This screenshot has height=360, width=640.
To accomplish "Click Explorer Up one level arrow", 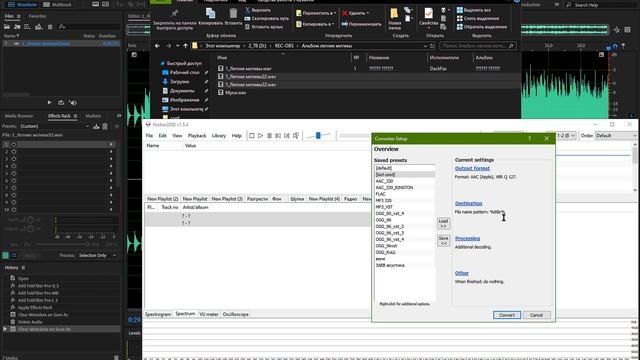I will [x=185, y=46].
